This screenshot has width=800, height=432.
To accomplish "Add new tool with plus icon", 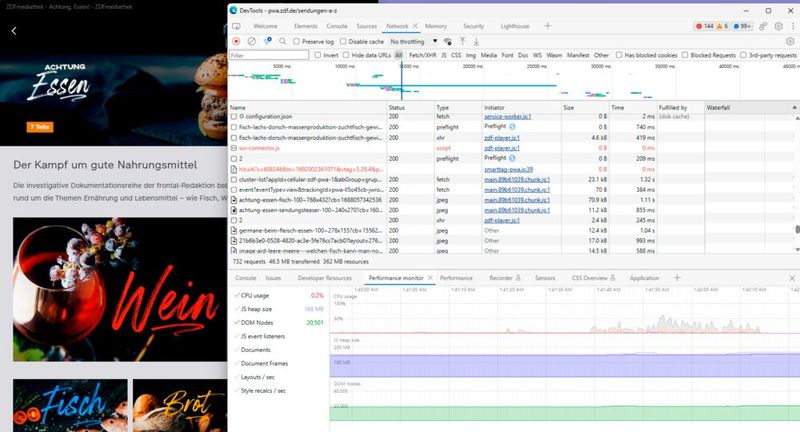I will [x=547, y=25].
